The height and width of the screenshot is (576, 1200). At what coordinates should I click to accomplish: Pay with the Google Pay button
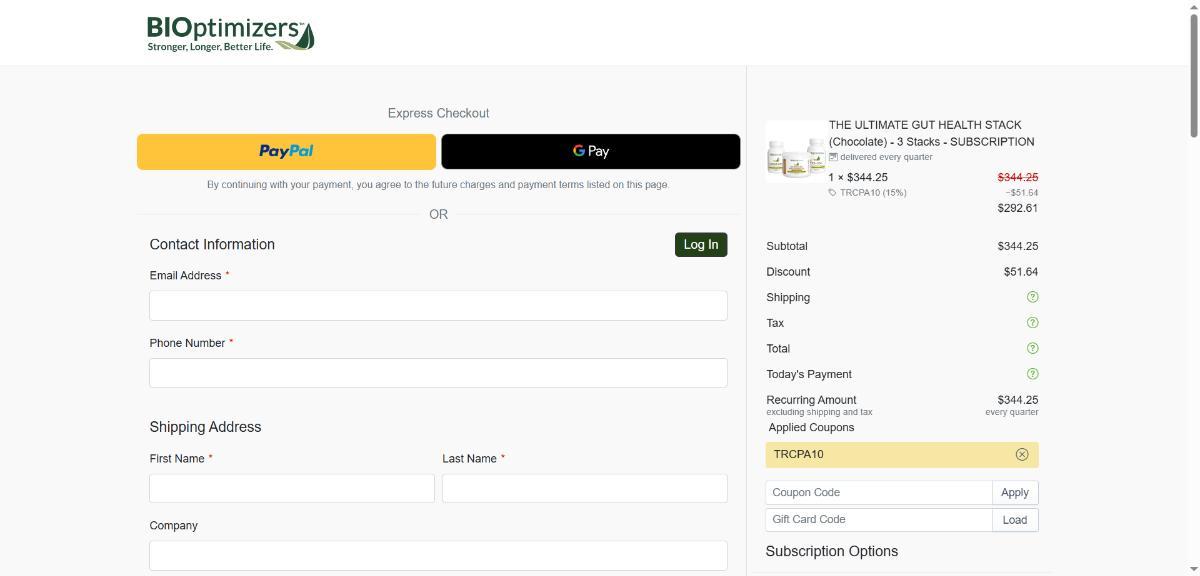coord(590,151)
